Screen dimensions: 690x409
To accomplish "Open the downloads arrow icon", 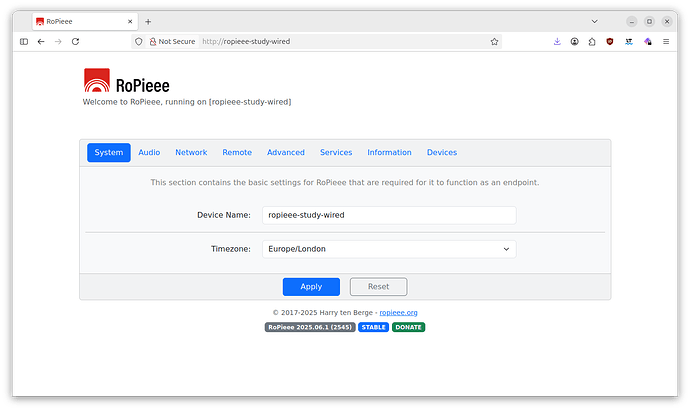I will [x=557, y=41].
